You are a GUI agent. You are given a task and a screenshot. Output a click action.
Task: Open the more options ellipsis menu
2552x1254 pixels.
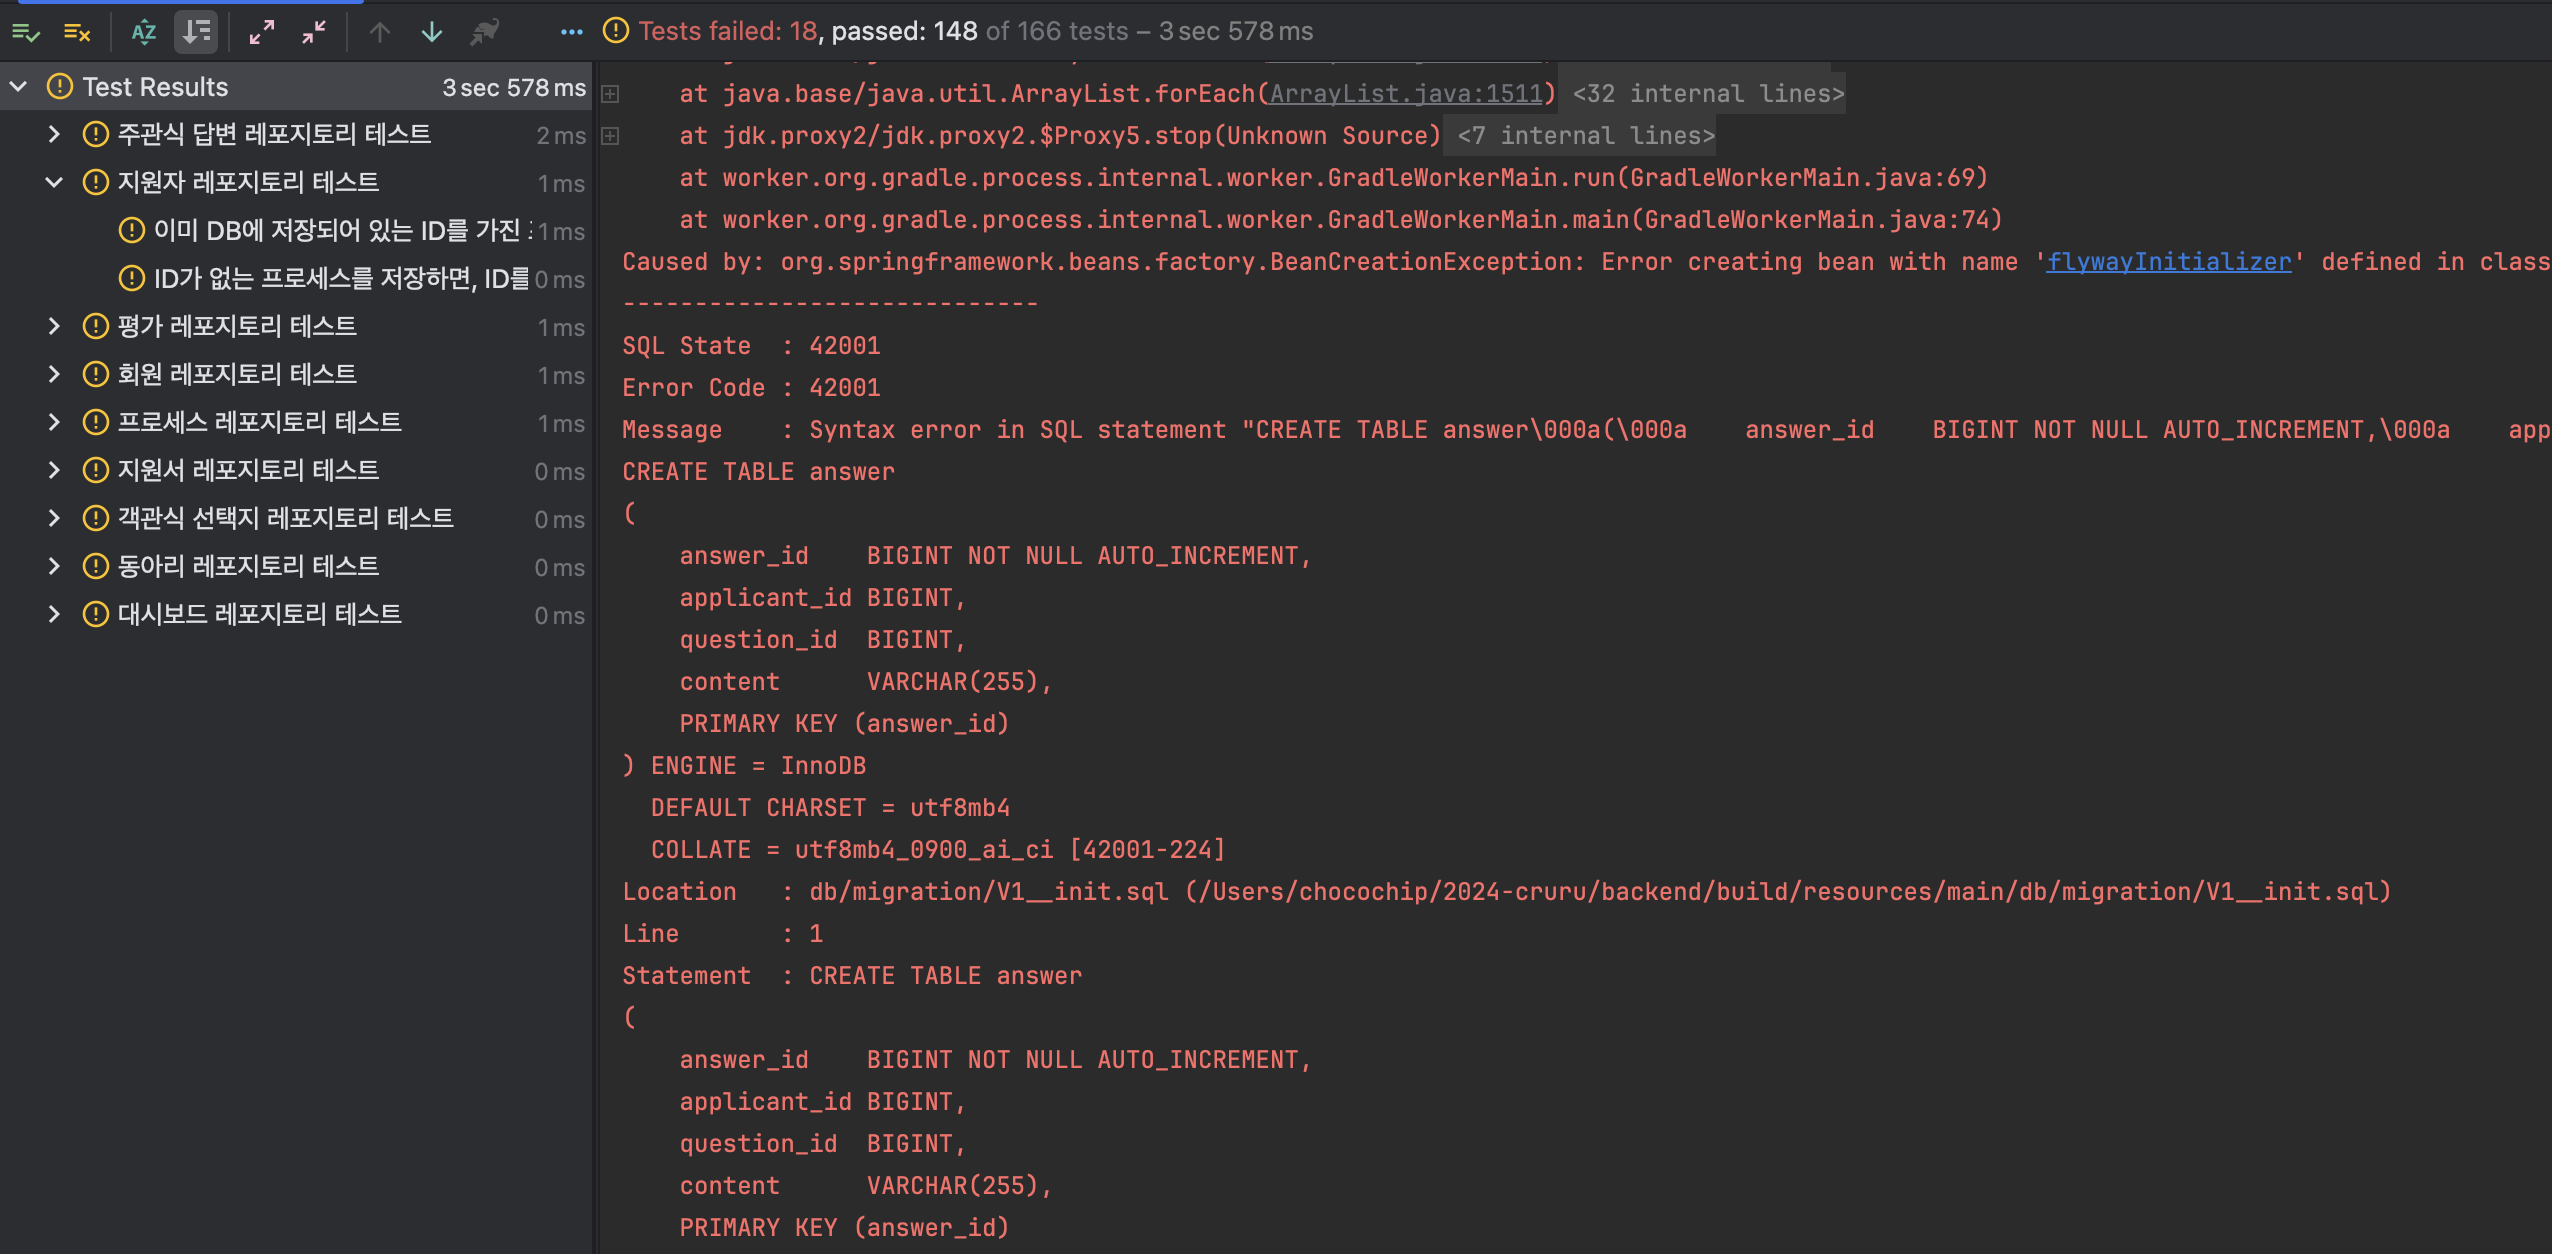(x=571, y=33)
